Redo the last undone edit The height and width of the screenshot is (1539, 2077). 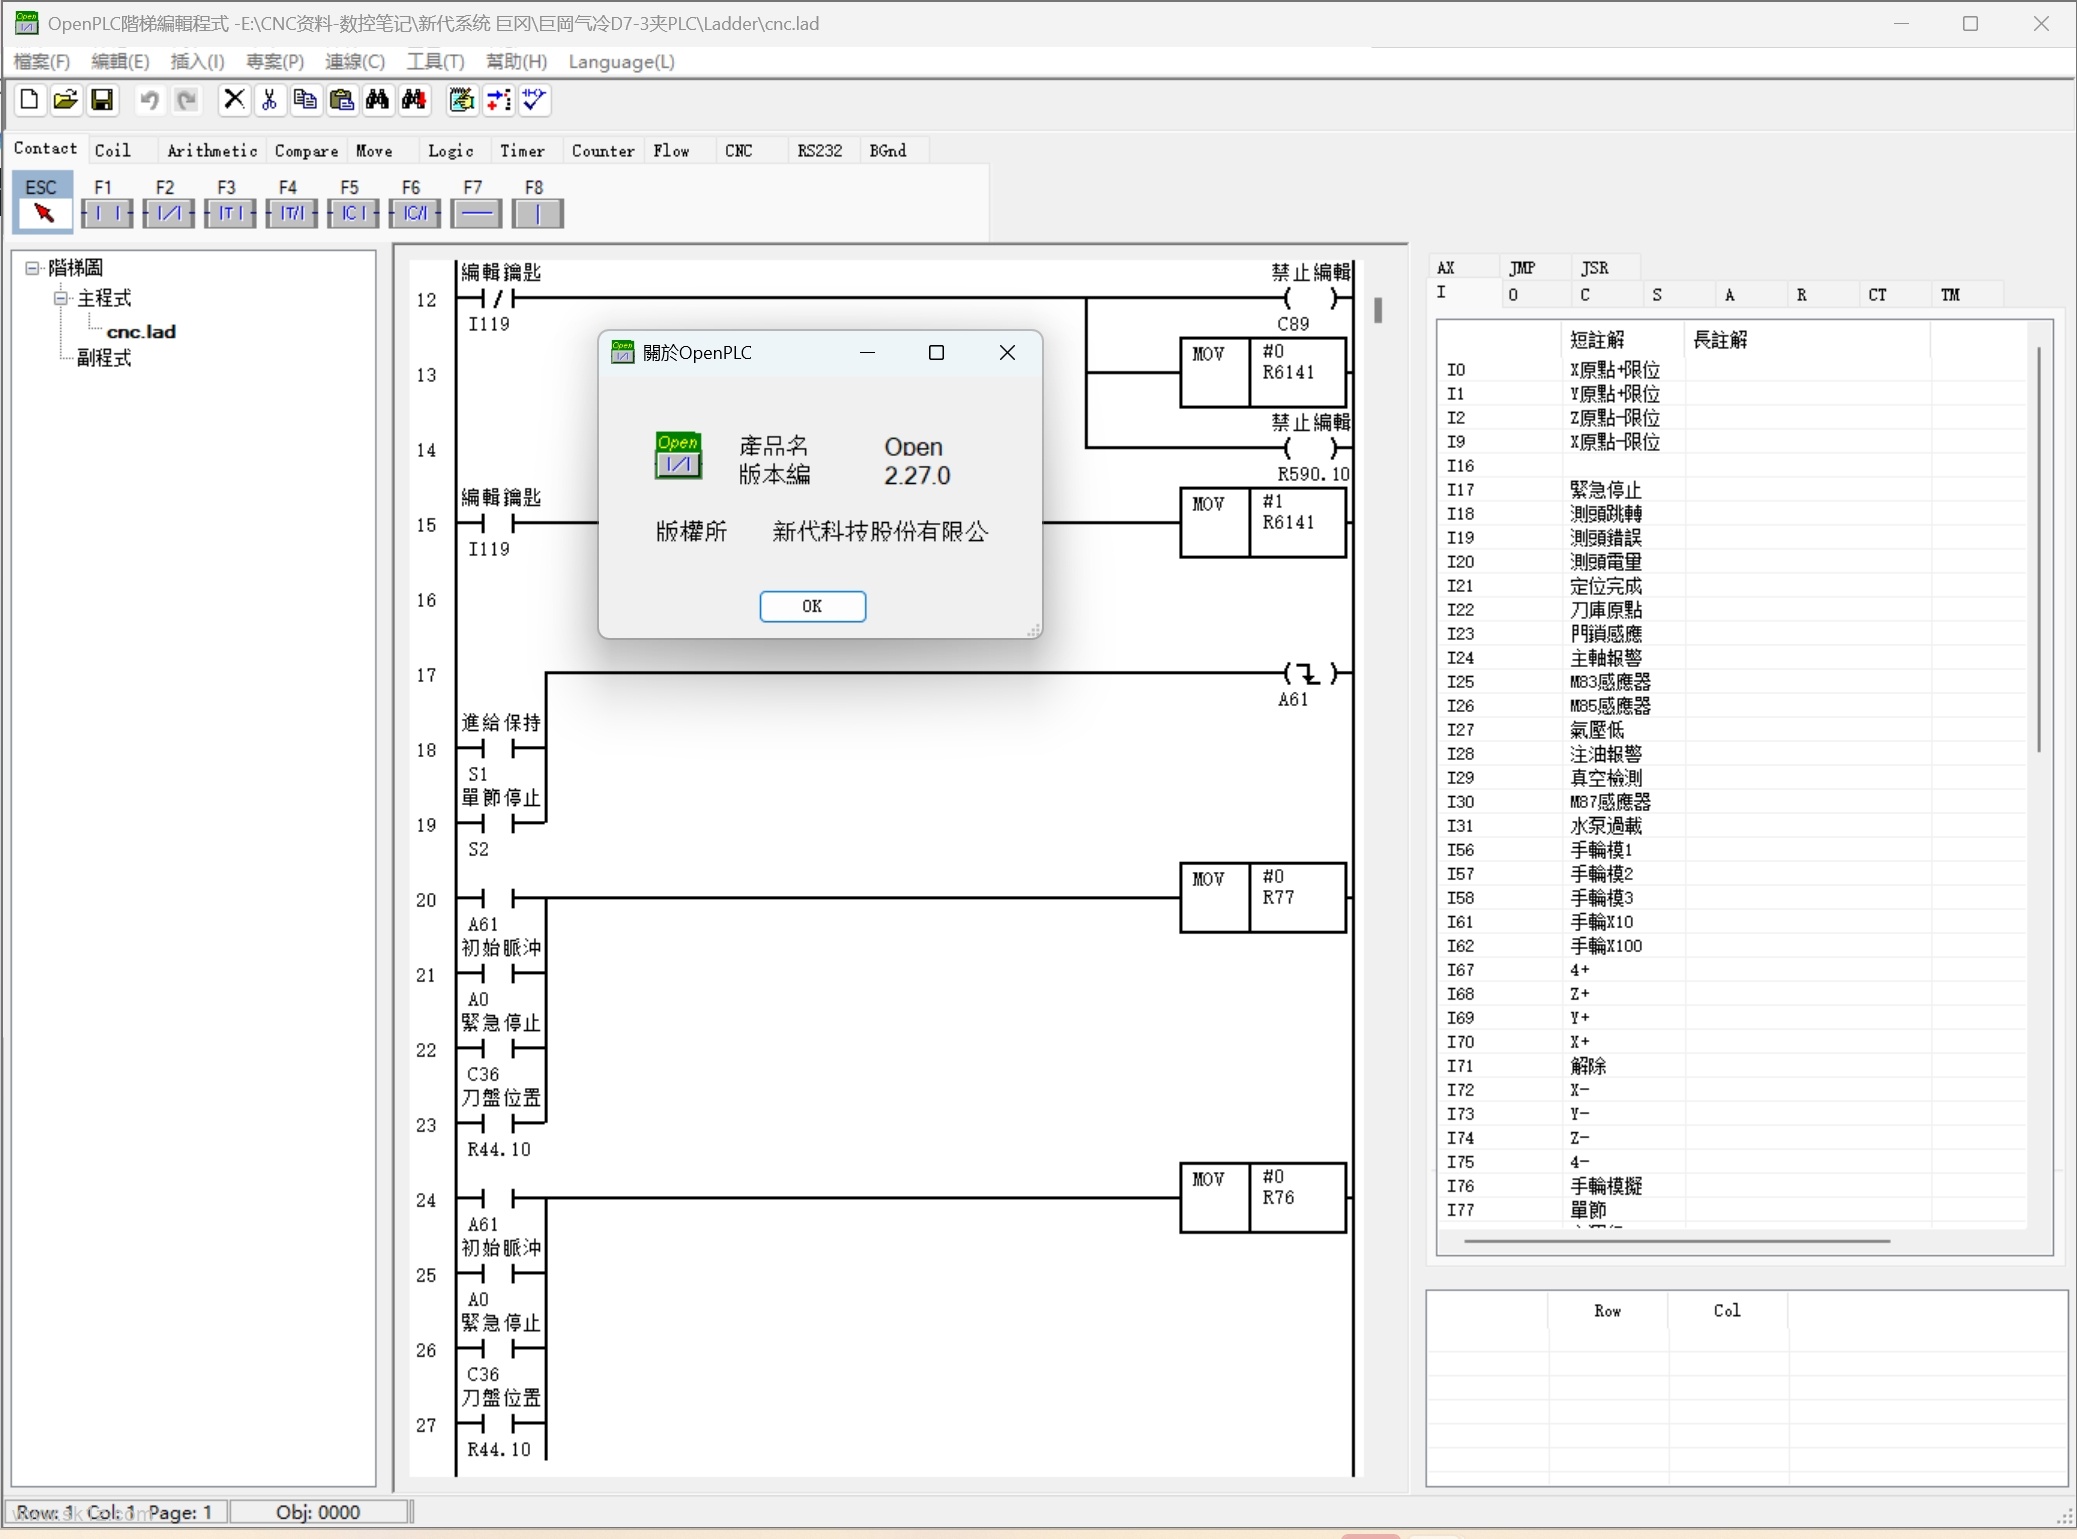pos(186,100)
